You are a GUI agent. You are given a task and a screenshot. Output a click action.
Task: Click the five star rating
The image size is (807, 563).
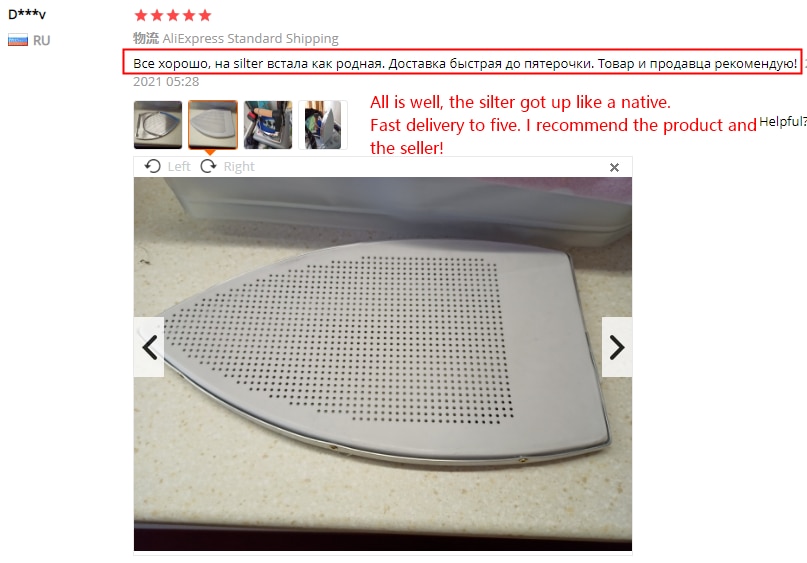tap(173, 15)
